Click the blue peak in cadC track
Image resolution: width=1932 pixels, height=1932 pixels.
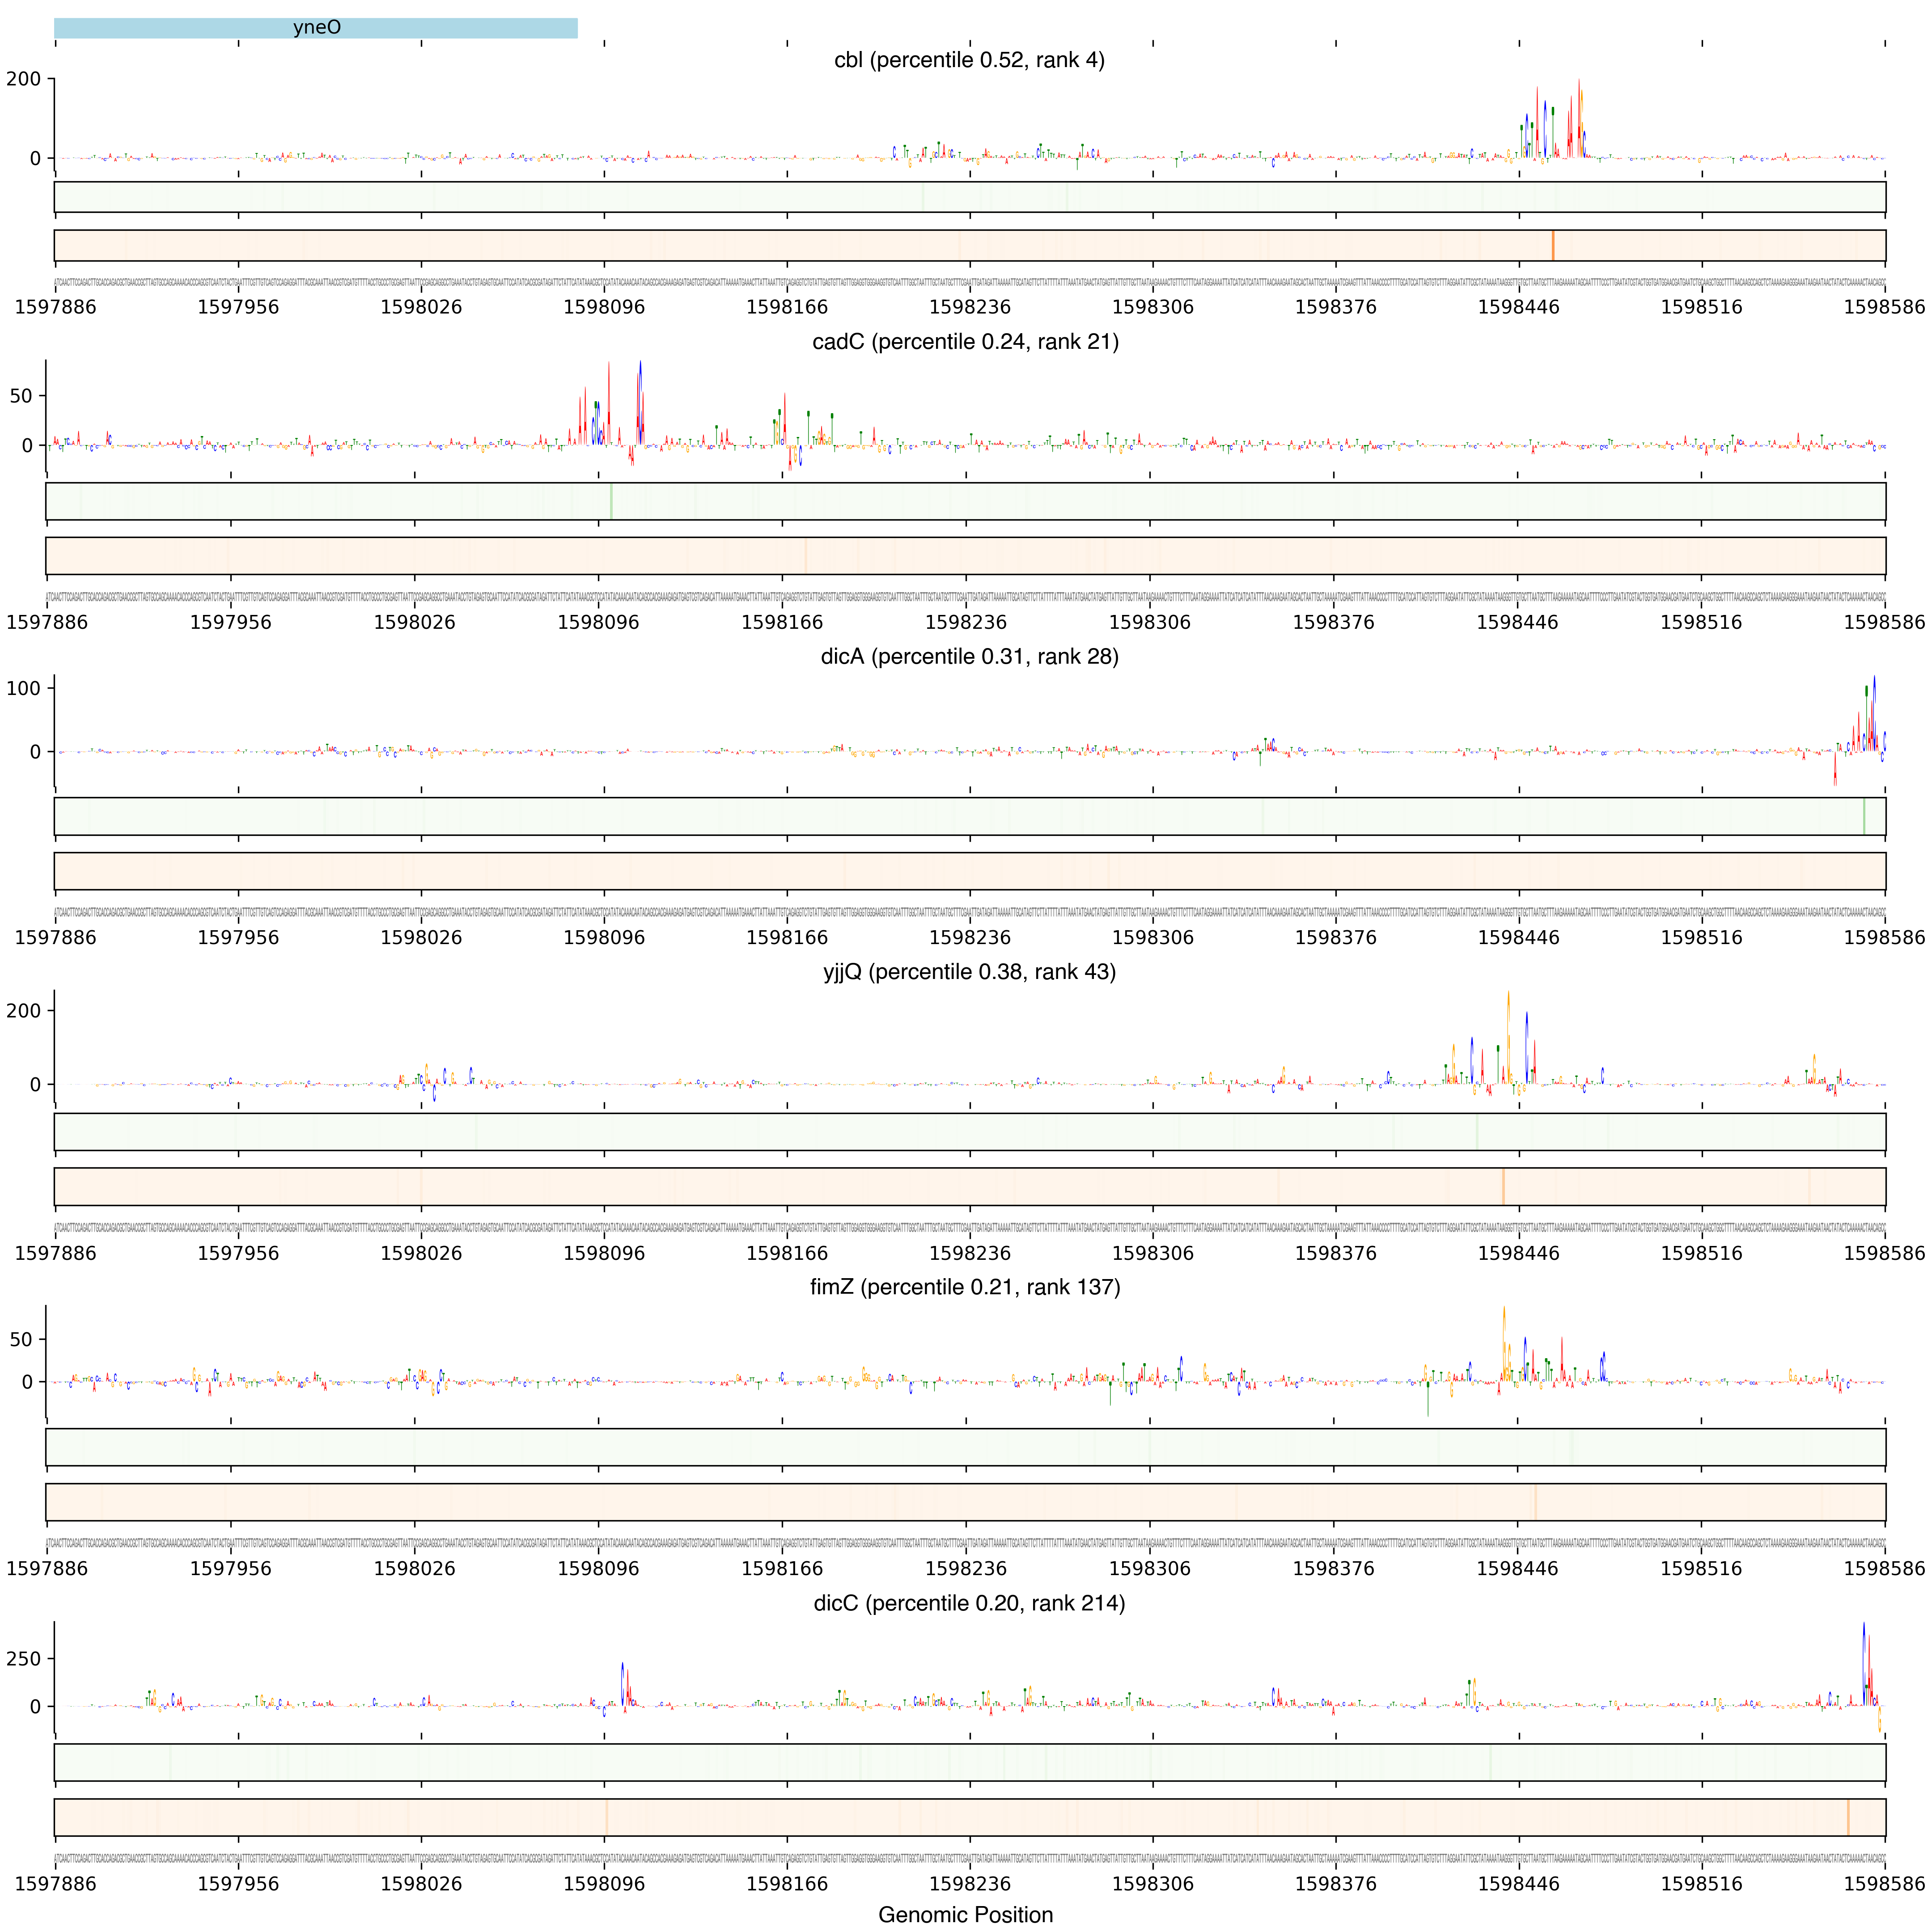pos(640,400)
